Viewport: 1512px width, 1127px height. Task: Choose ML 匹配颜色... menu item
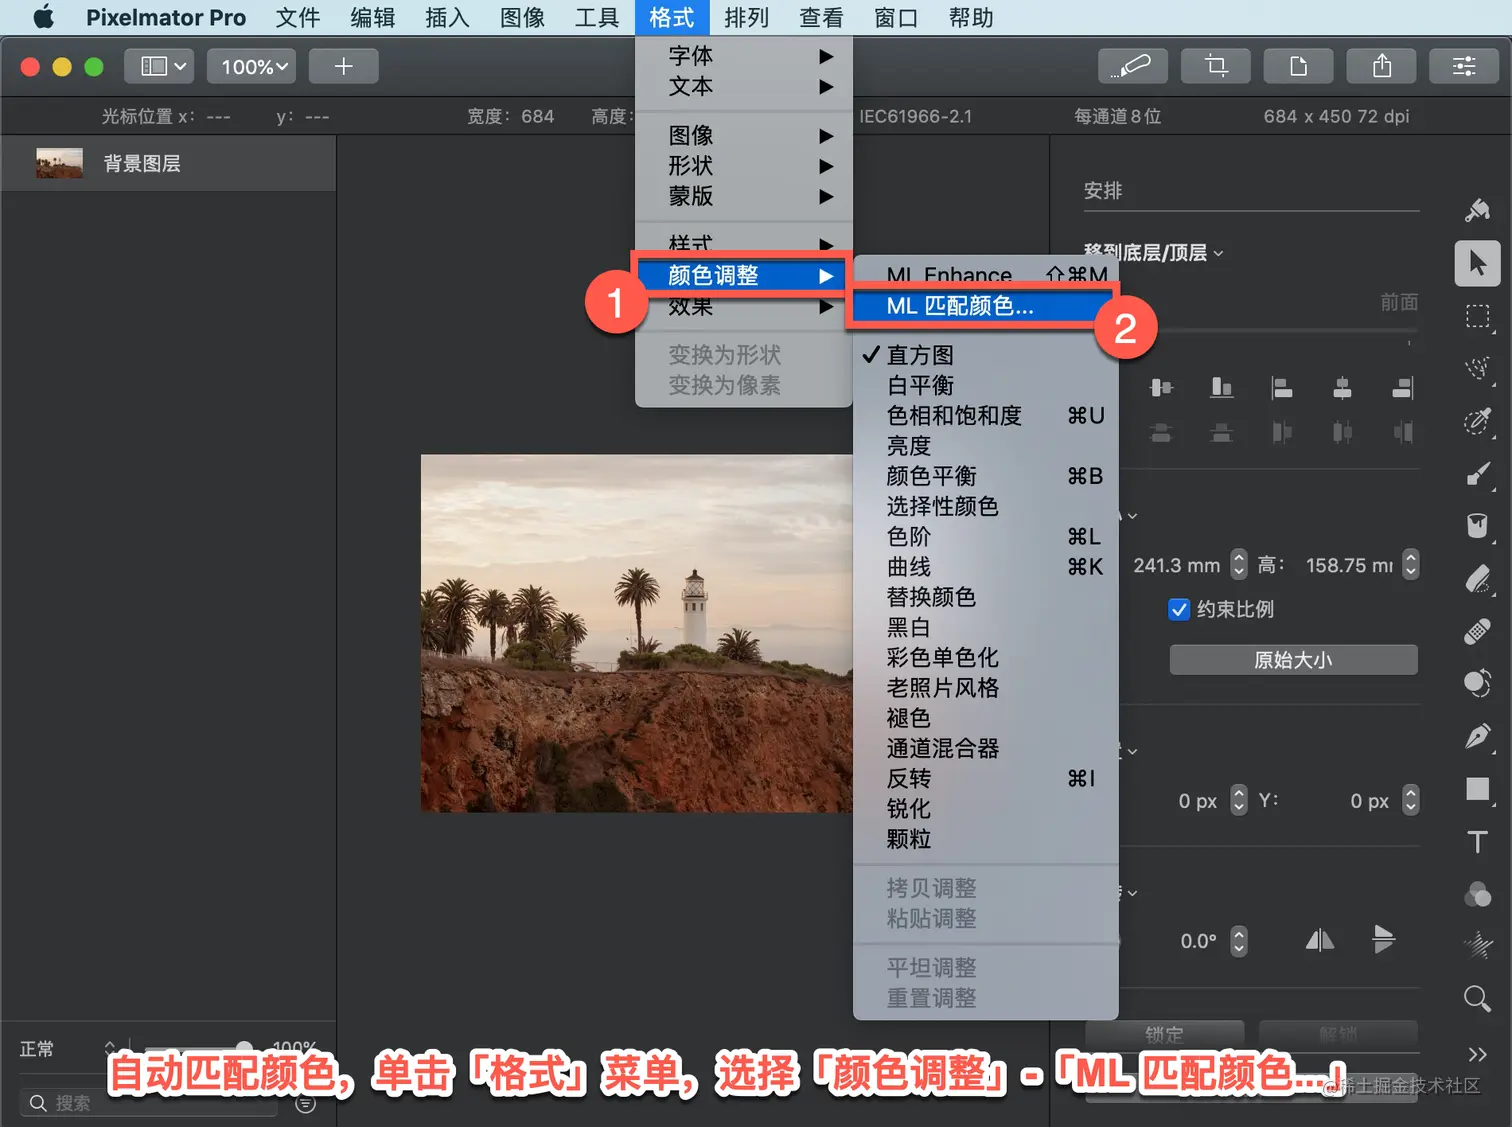click(985, 306)
